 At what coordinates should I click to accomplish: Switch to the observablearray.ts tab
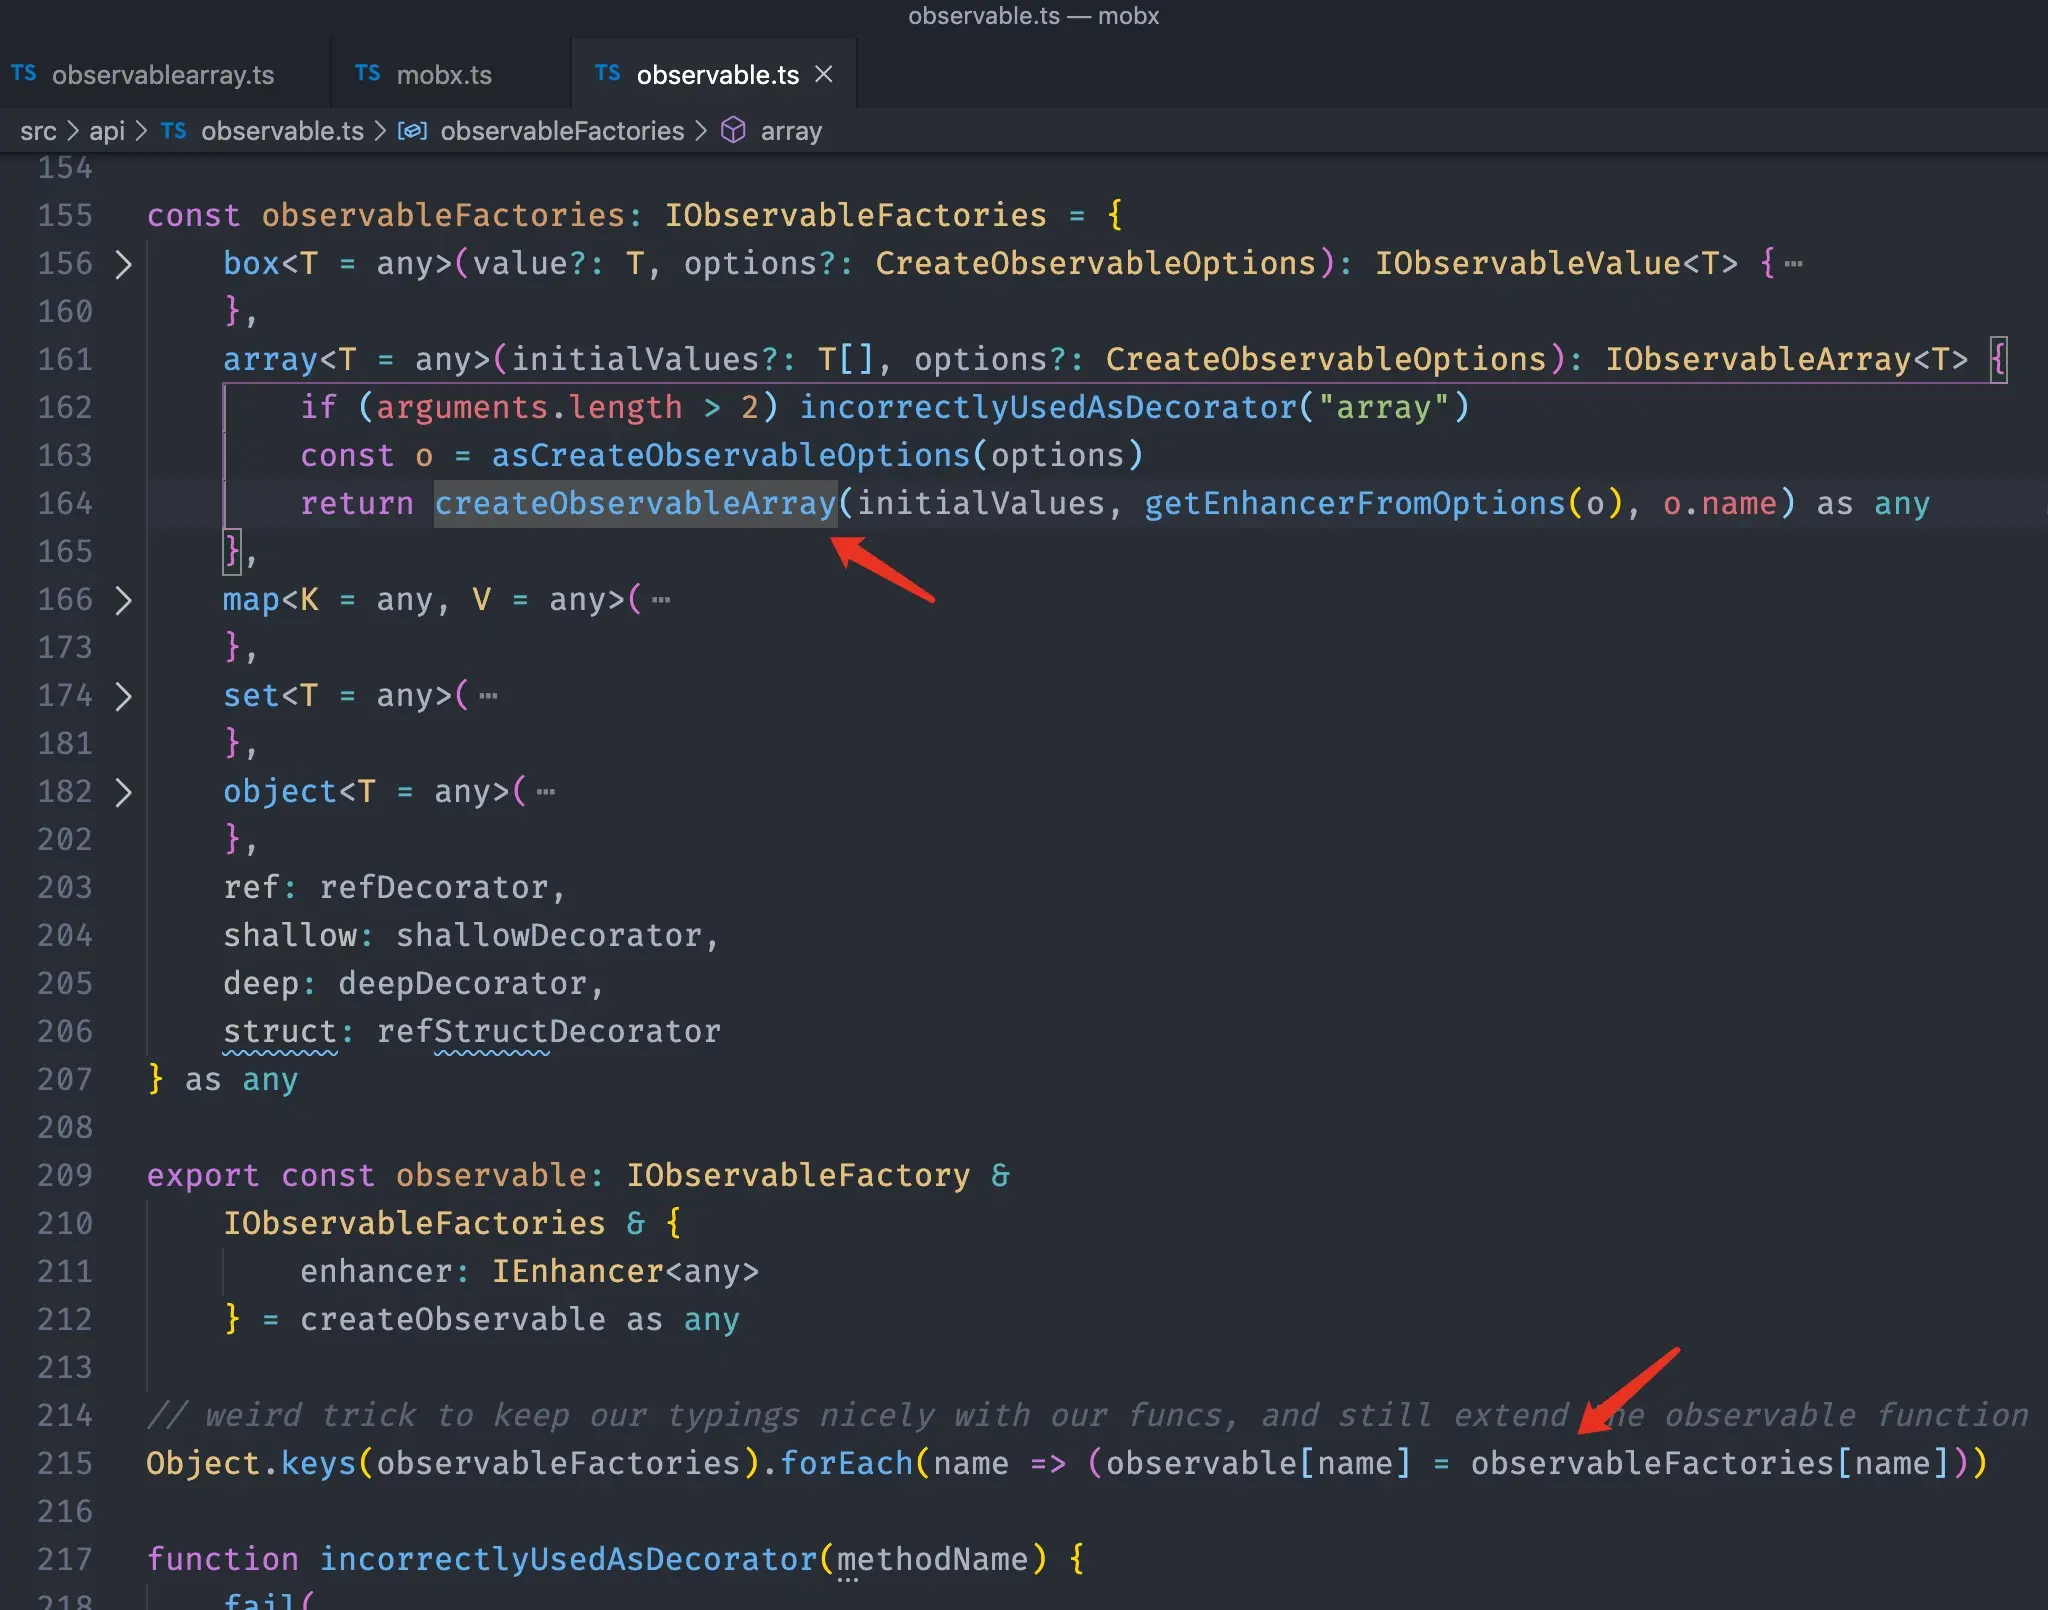click(165, 73)
